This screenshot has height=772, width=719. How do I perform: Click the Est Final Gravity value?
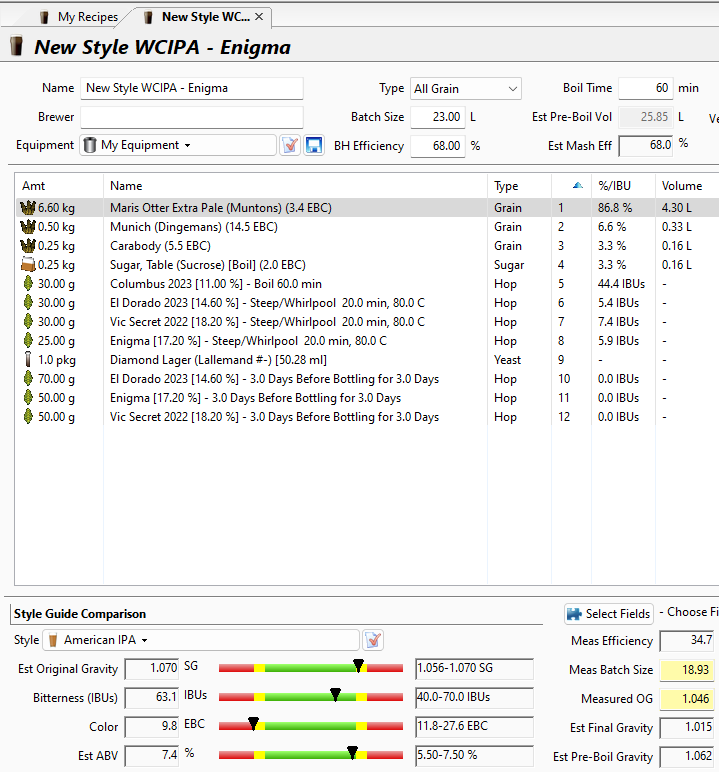pos(686,727)
